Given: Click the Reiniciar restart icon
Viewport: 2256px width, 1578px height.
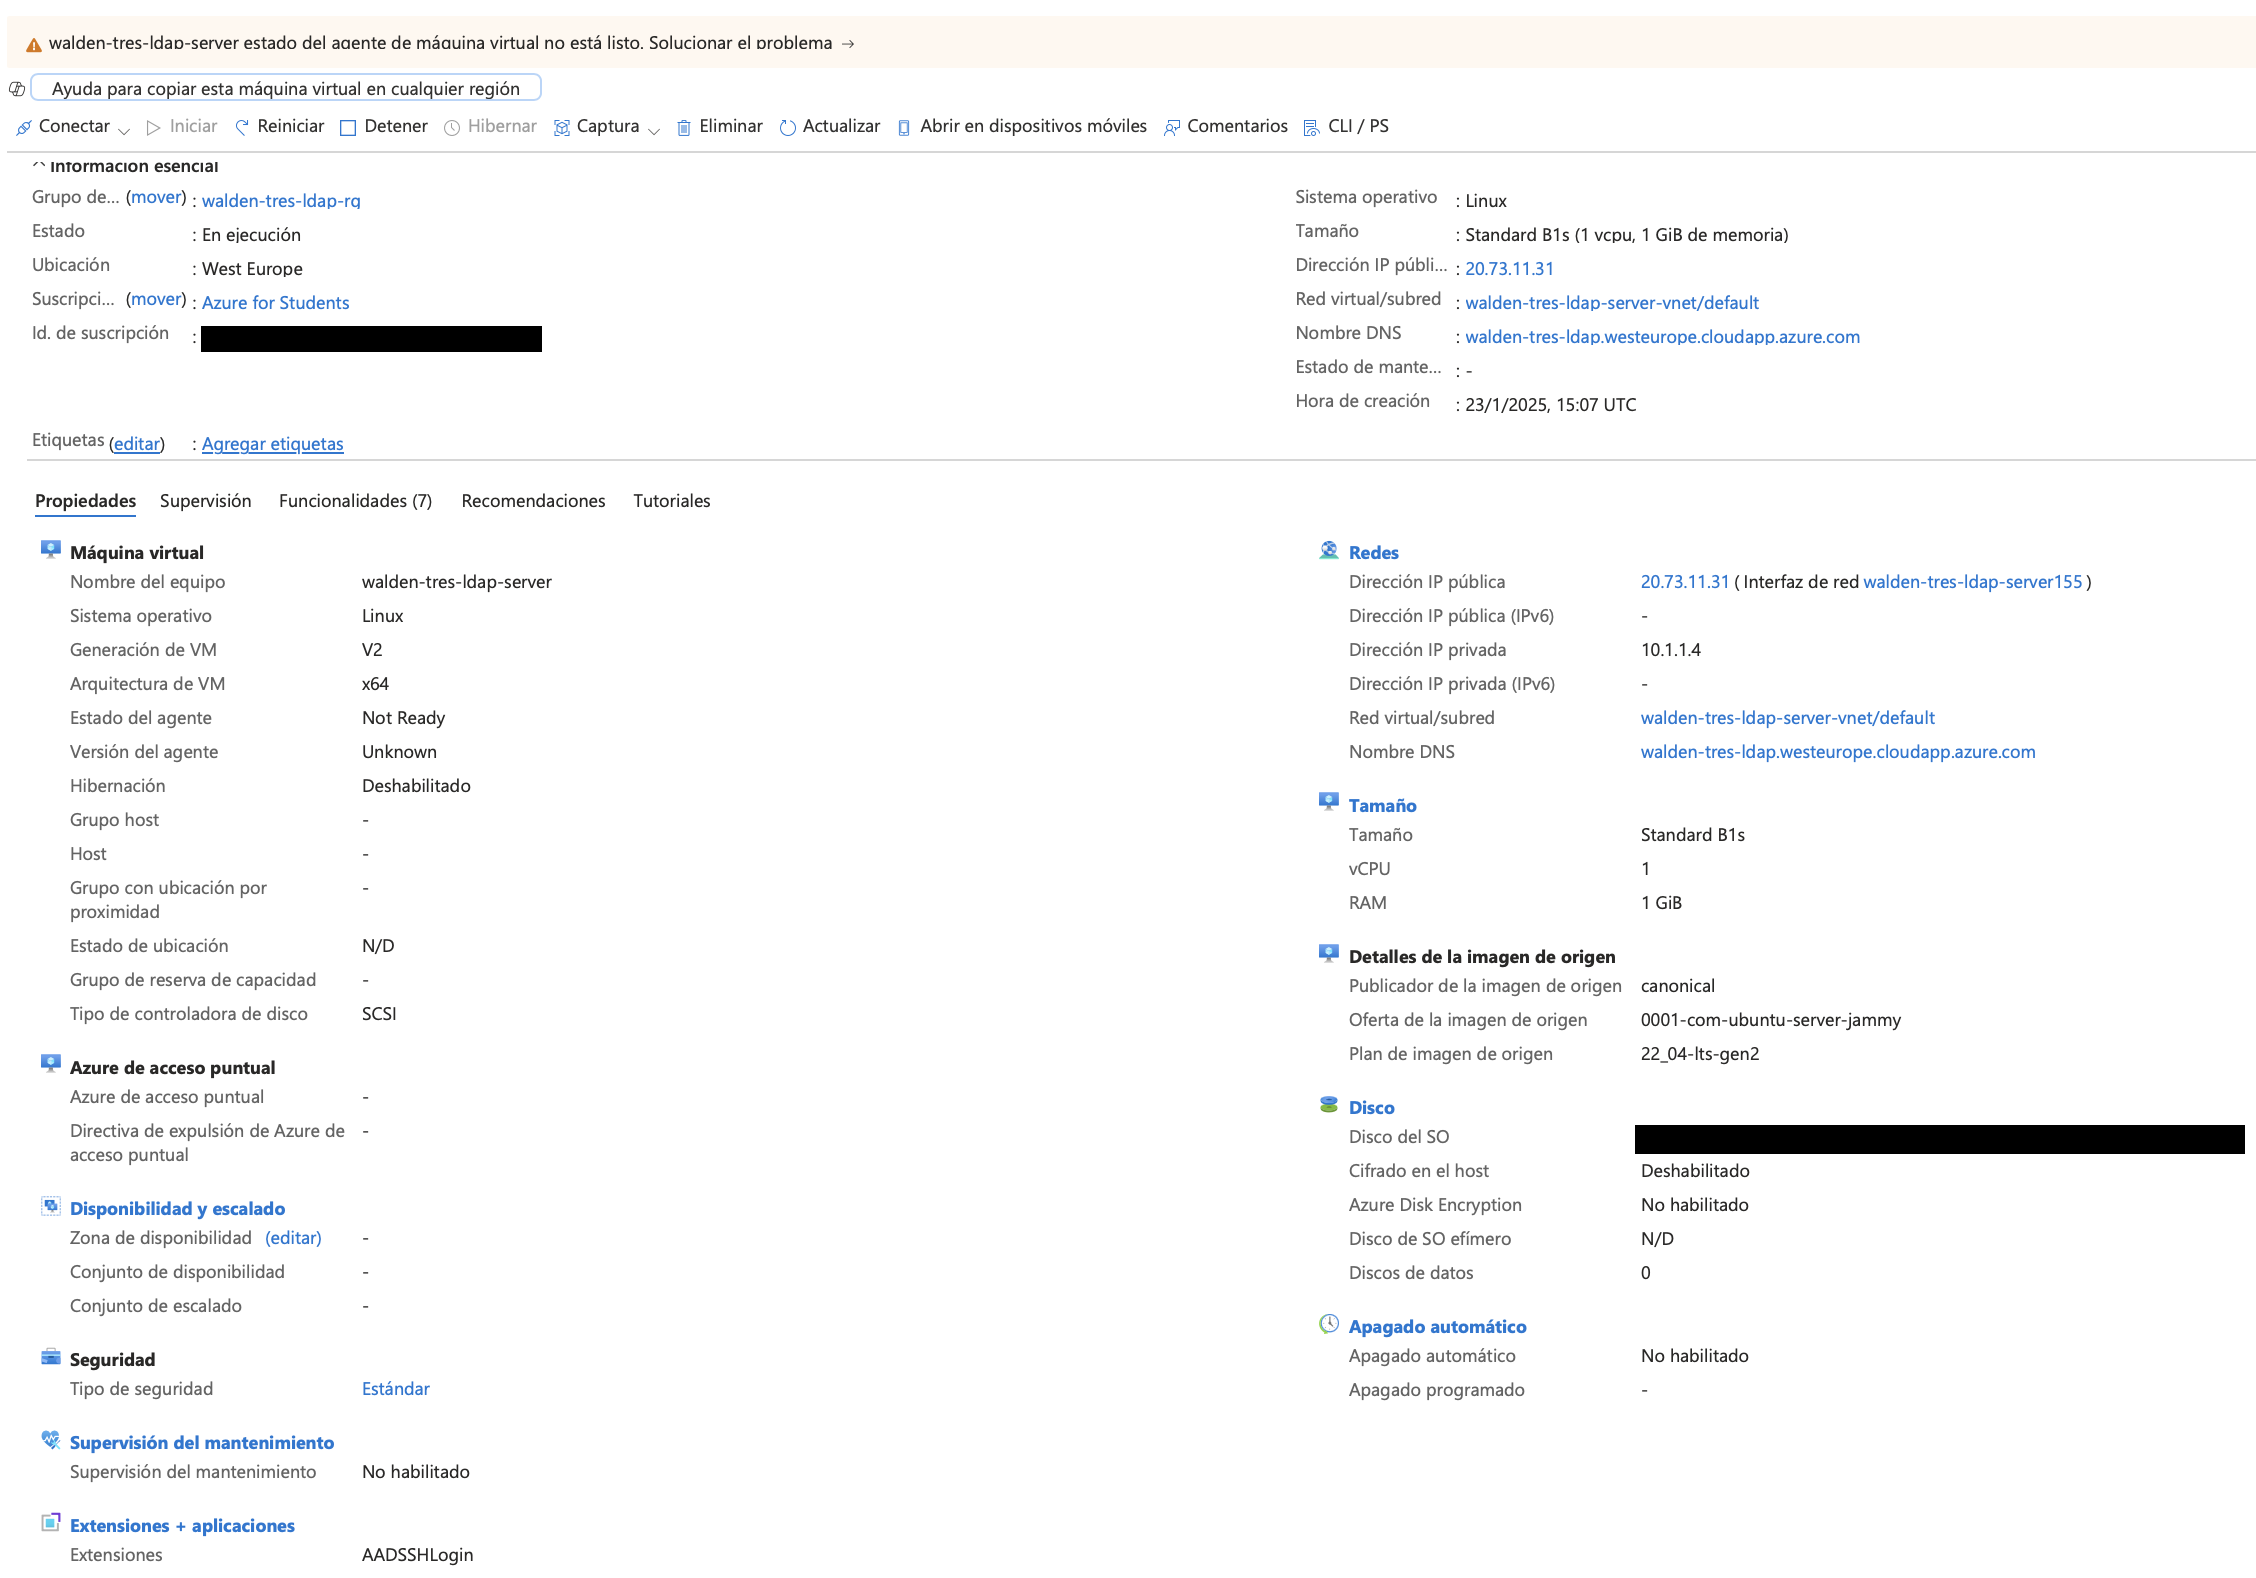Looking at the screenshot, I should pyautogui.click(x=242, y=127).
